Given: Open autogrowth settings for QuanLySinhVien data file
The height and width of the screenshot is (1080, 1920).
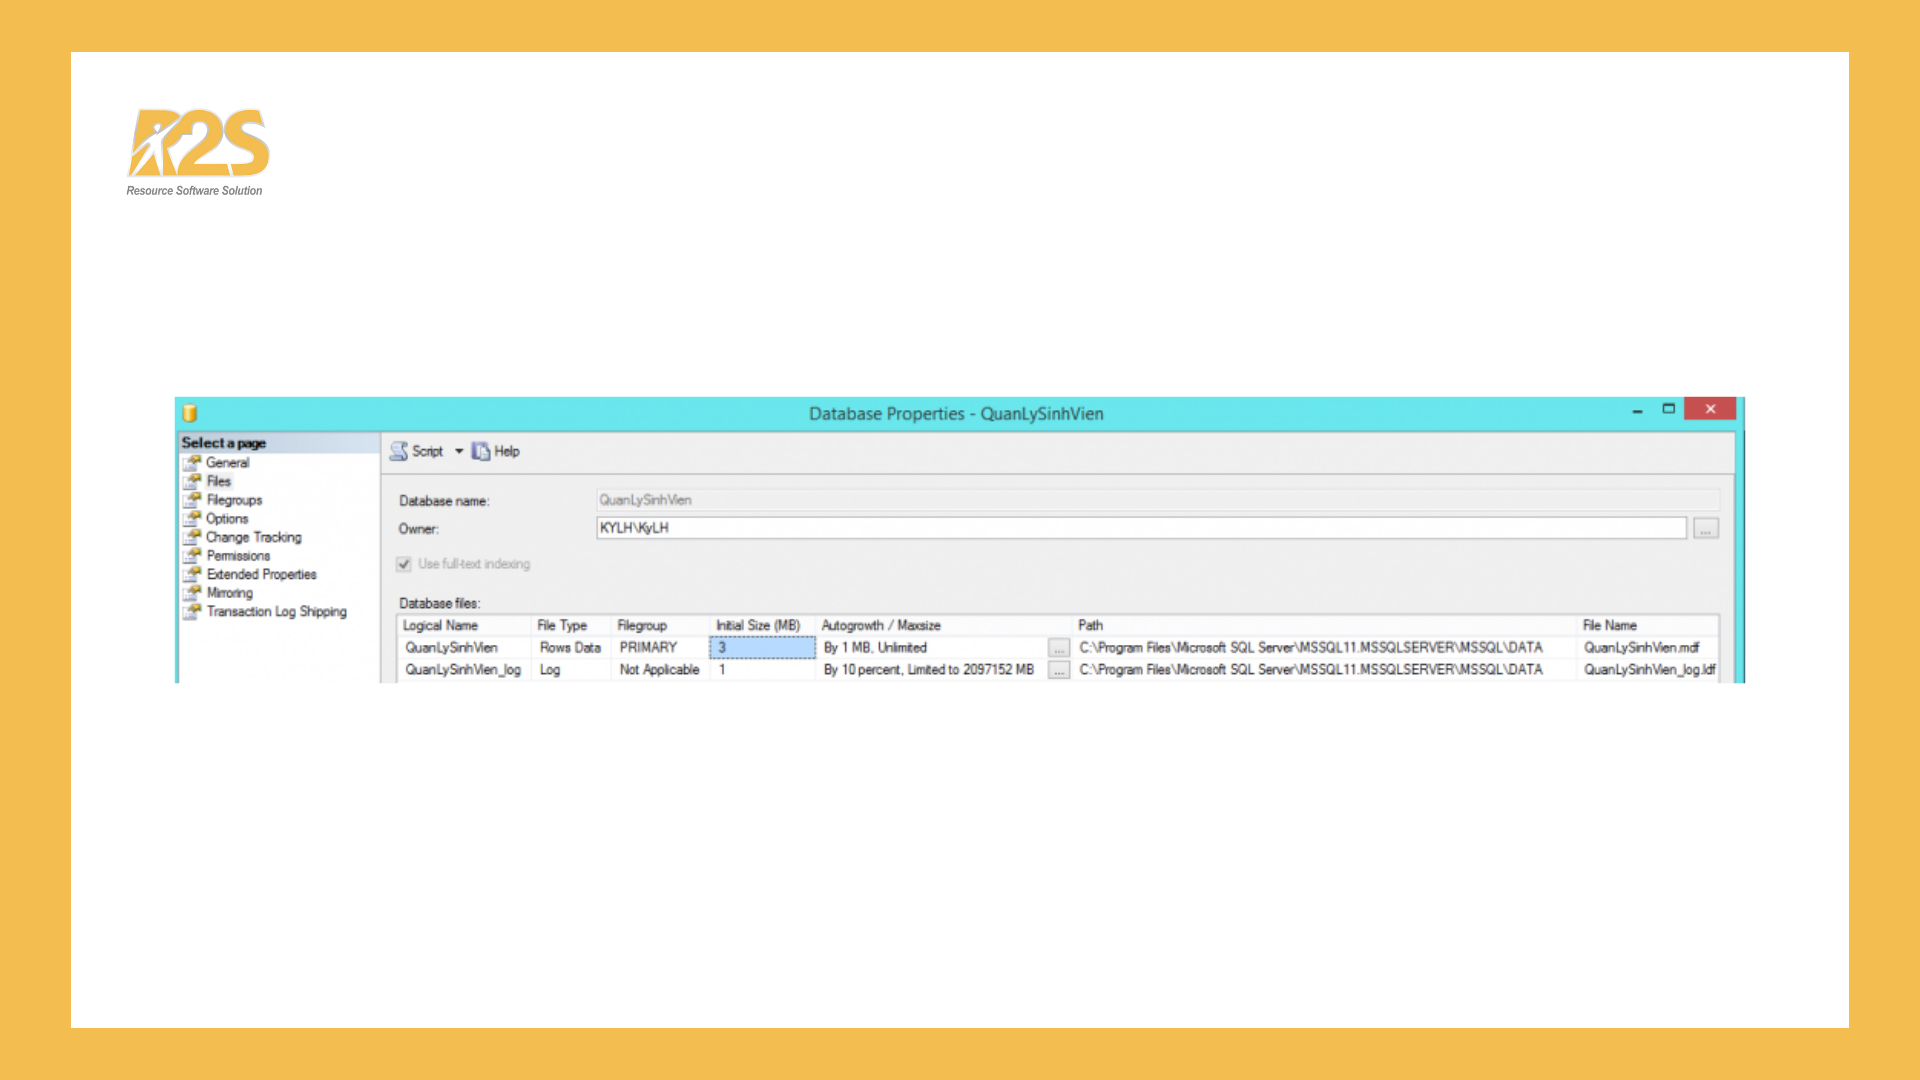Looking at the screenshot, I should pos(1058,648).
